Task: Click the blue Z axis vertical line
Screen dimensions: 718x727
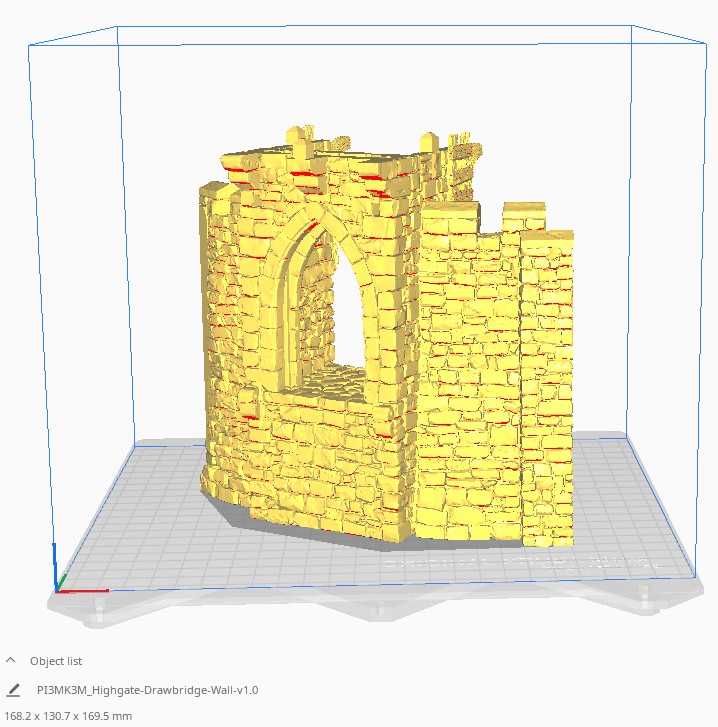Action: click(54, 565)
